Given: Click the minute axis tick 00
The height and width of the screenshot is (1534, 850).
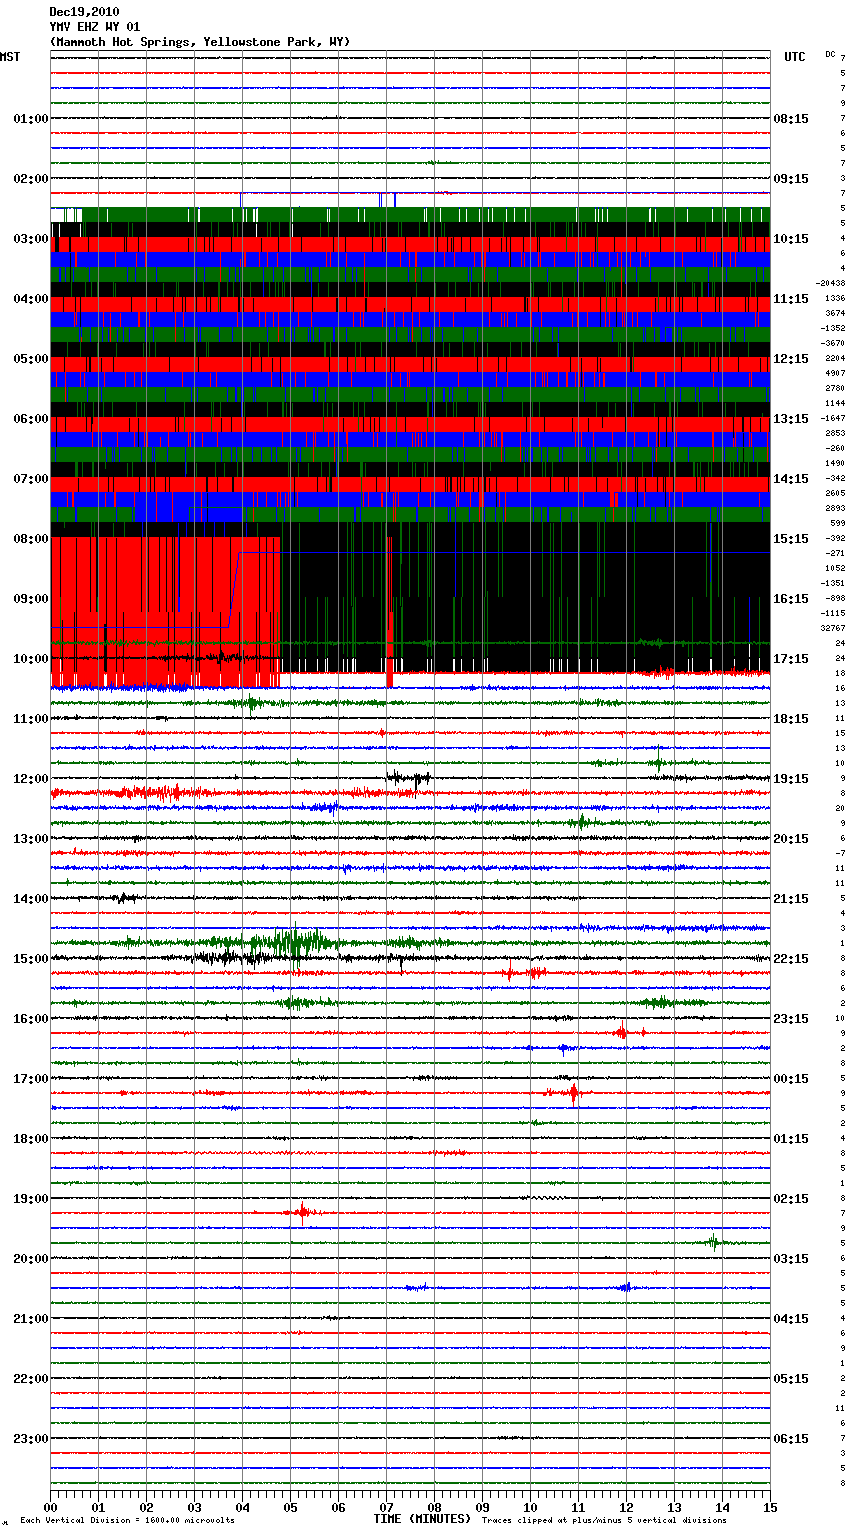Looking at the screenshot, I should [x=51, y=1507].
